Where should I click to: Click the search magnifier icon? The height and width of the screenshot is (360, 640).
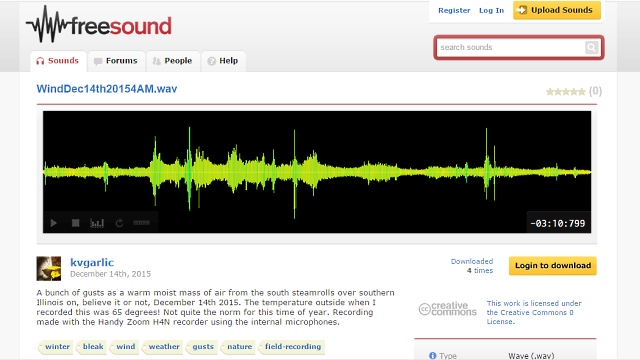pyautogui.click(x=591, y=47)
